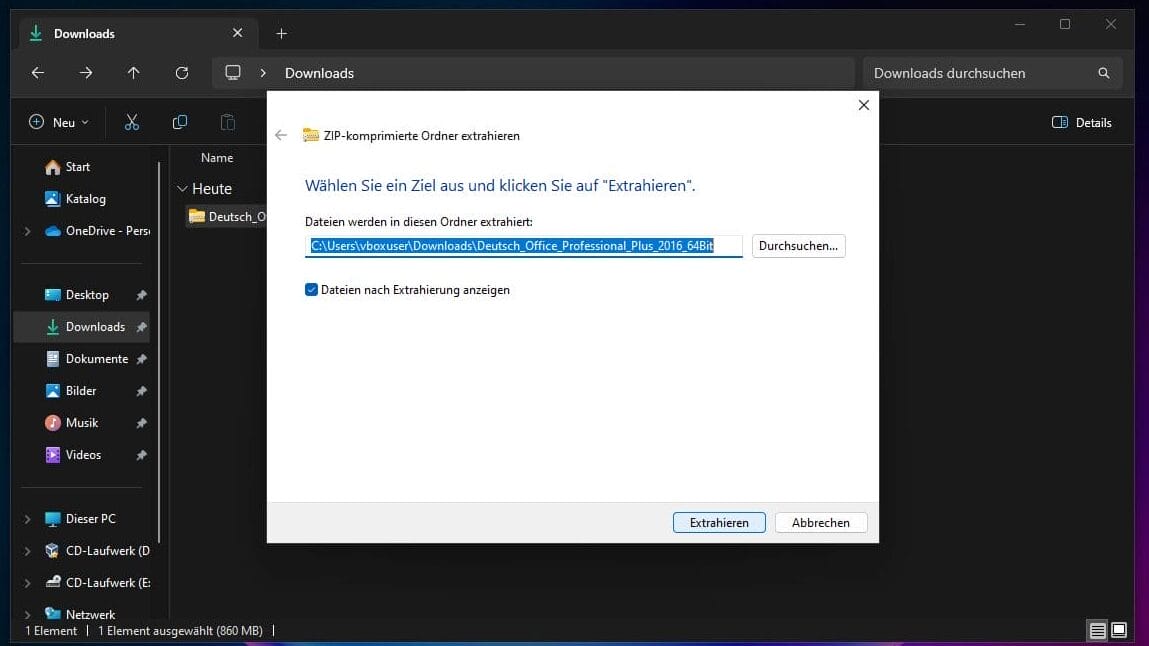Screen dimensions: 1149x646
Task: Open Dokumente in the sidebar
Action: pyautogui.click(x=96, y=359)
